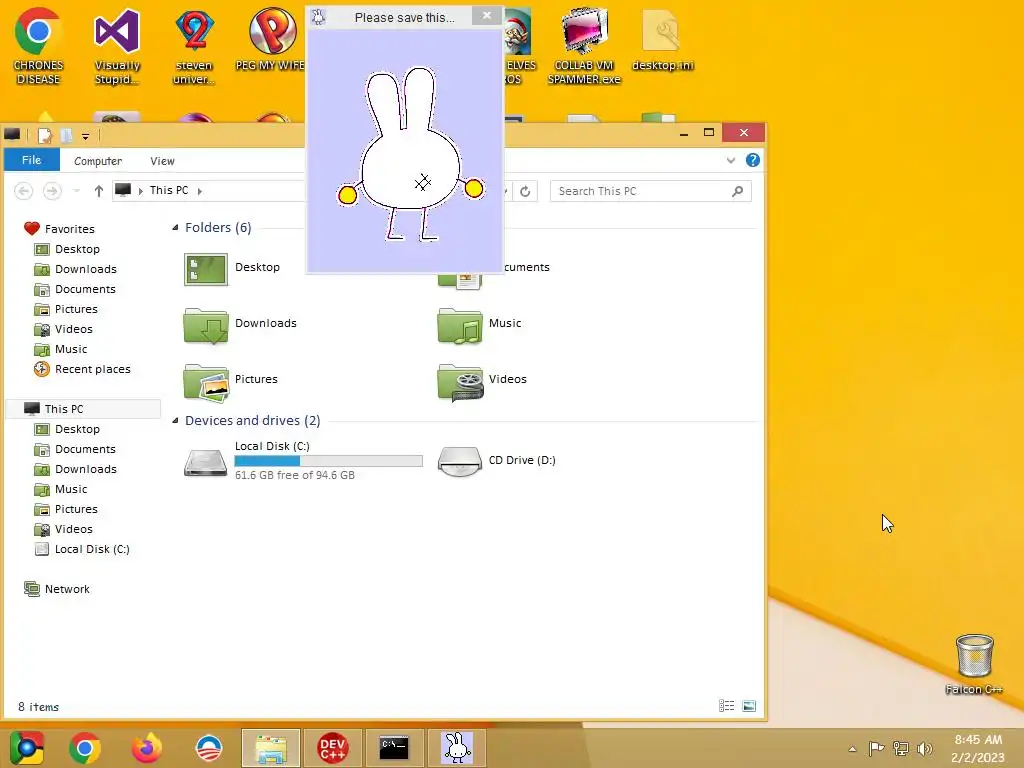
Task: Refresh the This PC view
Action: click(525, 191)
